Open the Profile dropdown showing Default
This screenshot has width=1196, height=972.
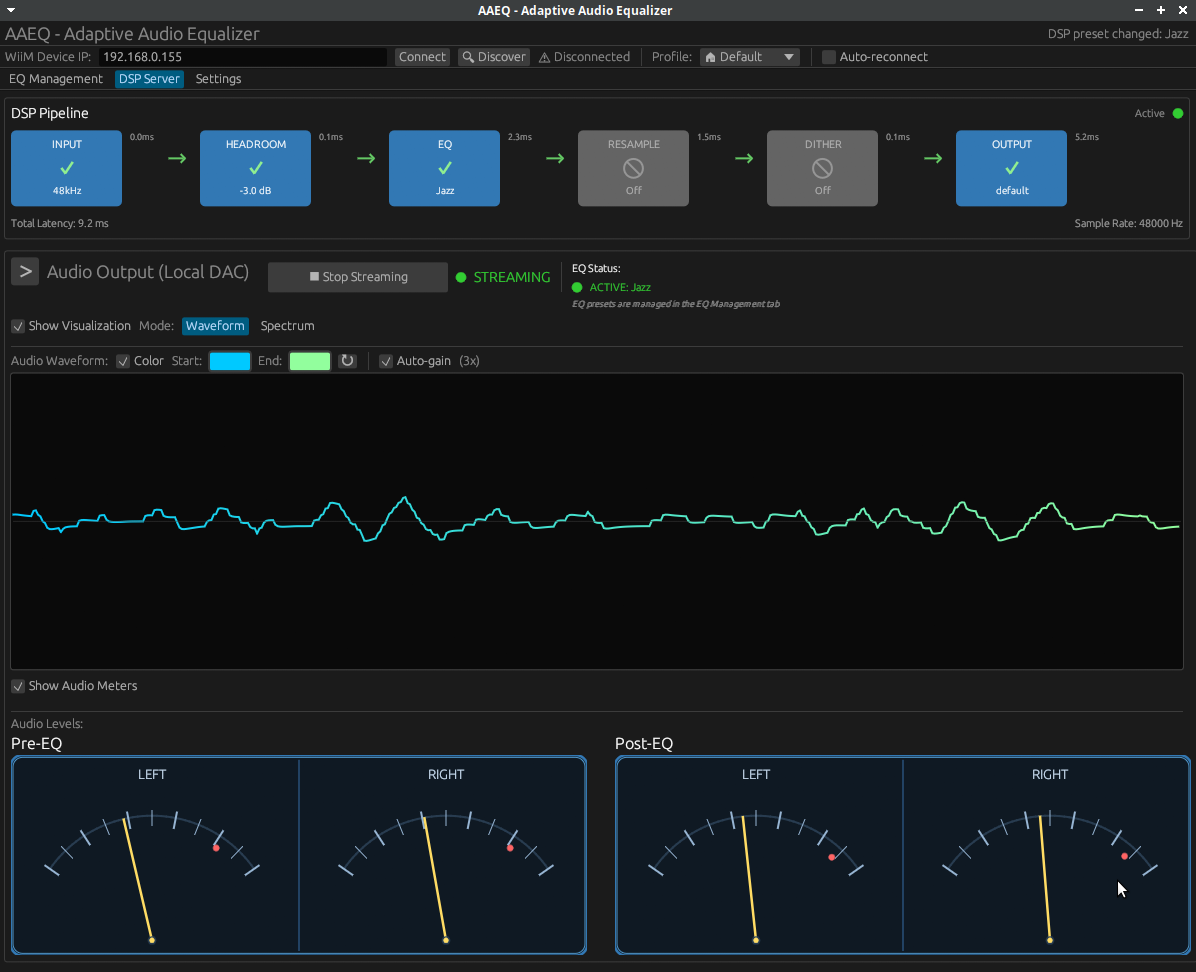(x=749, y=57)
